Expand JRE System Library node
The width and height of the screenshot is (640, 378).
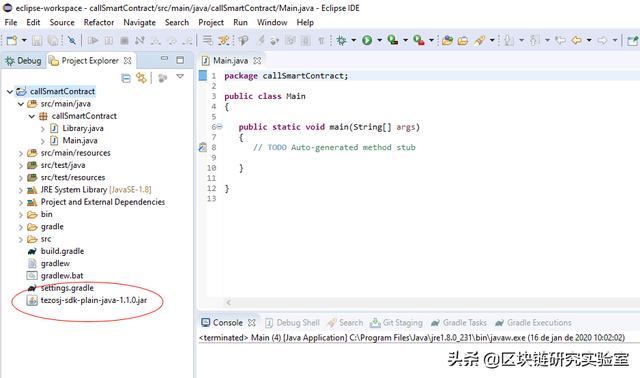point(21,190)
